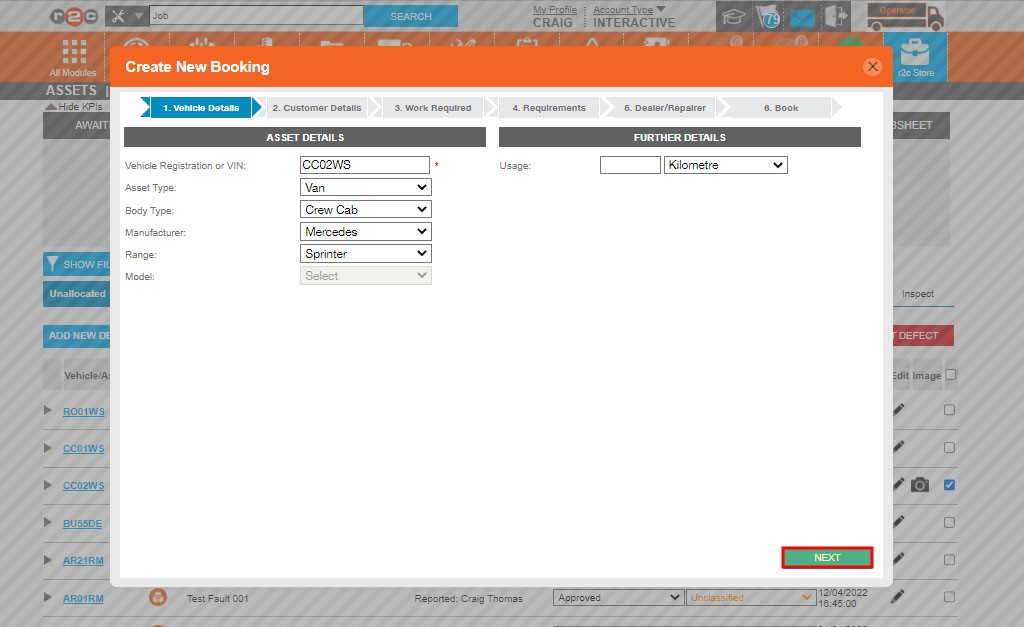1024x627 pixels.
Task: Open the Requirements step tab
Action: coord(548,107)
